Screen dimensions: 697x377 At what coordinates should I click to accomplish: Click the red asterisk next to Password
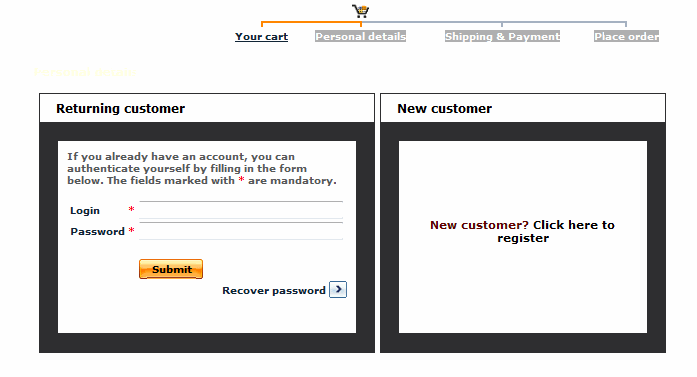coord(131,230)
